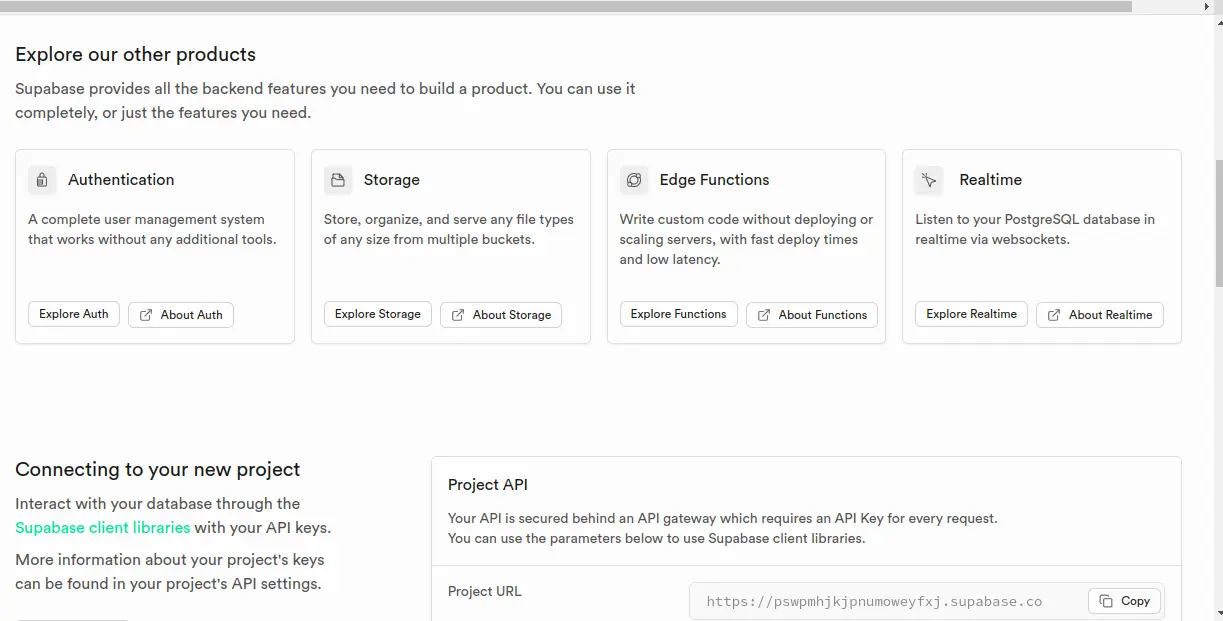Click the horizontal scrollbar at top
The width and height of the screenshot is (1223, 621).
point(566,6)
